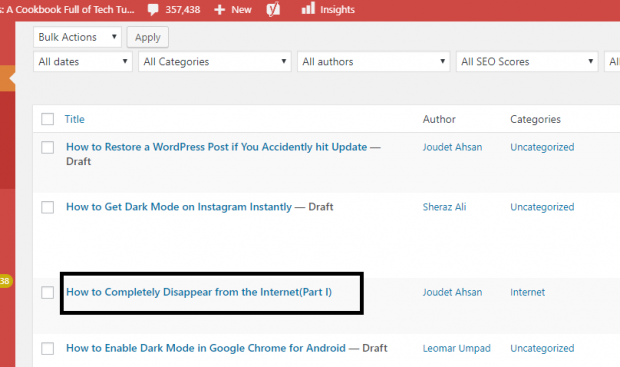The height and width of the screenshot is (367, 620).
Task: Click the plus New icon
Action: pos(219,9)
